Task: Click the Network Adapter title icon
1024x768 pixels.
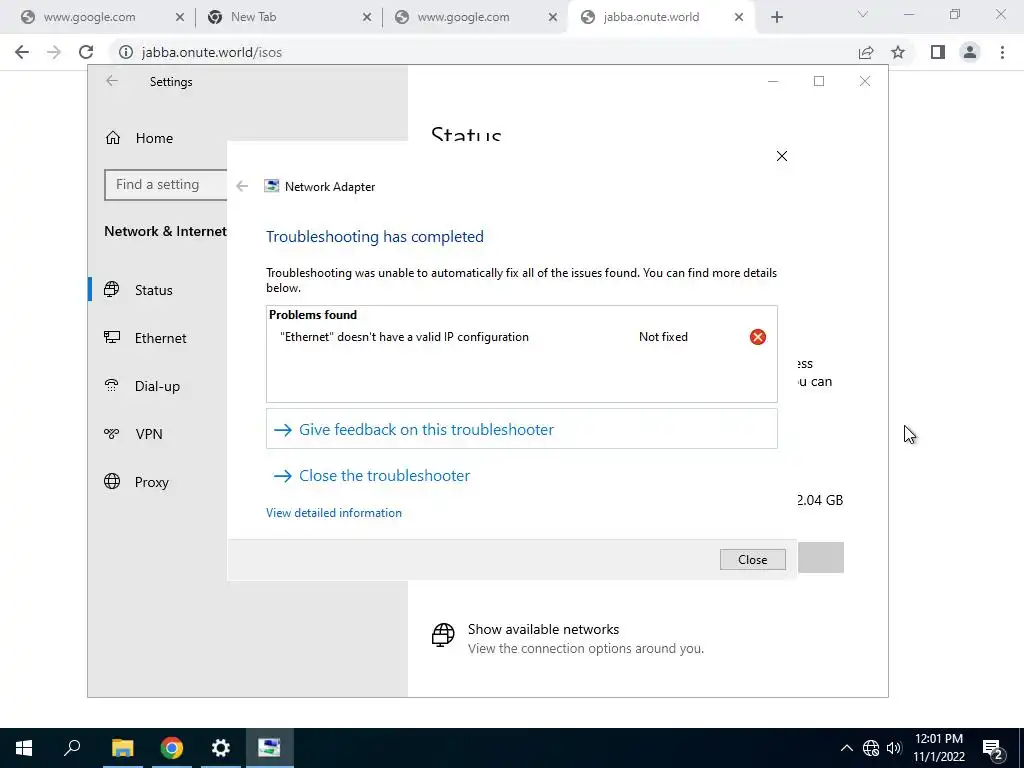Action: [271, 186]
